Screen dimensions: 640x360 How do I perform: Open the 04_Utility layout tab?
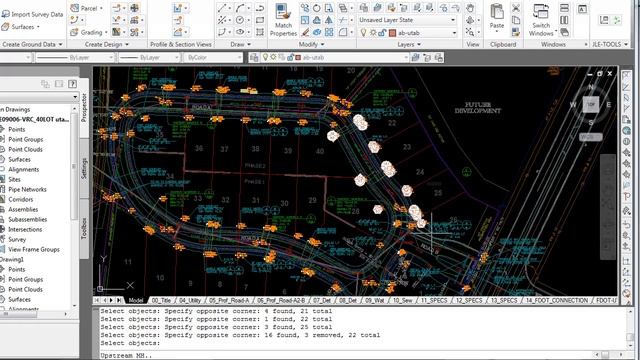[190, 300]
